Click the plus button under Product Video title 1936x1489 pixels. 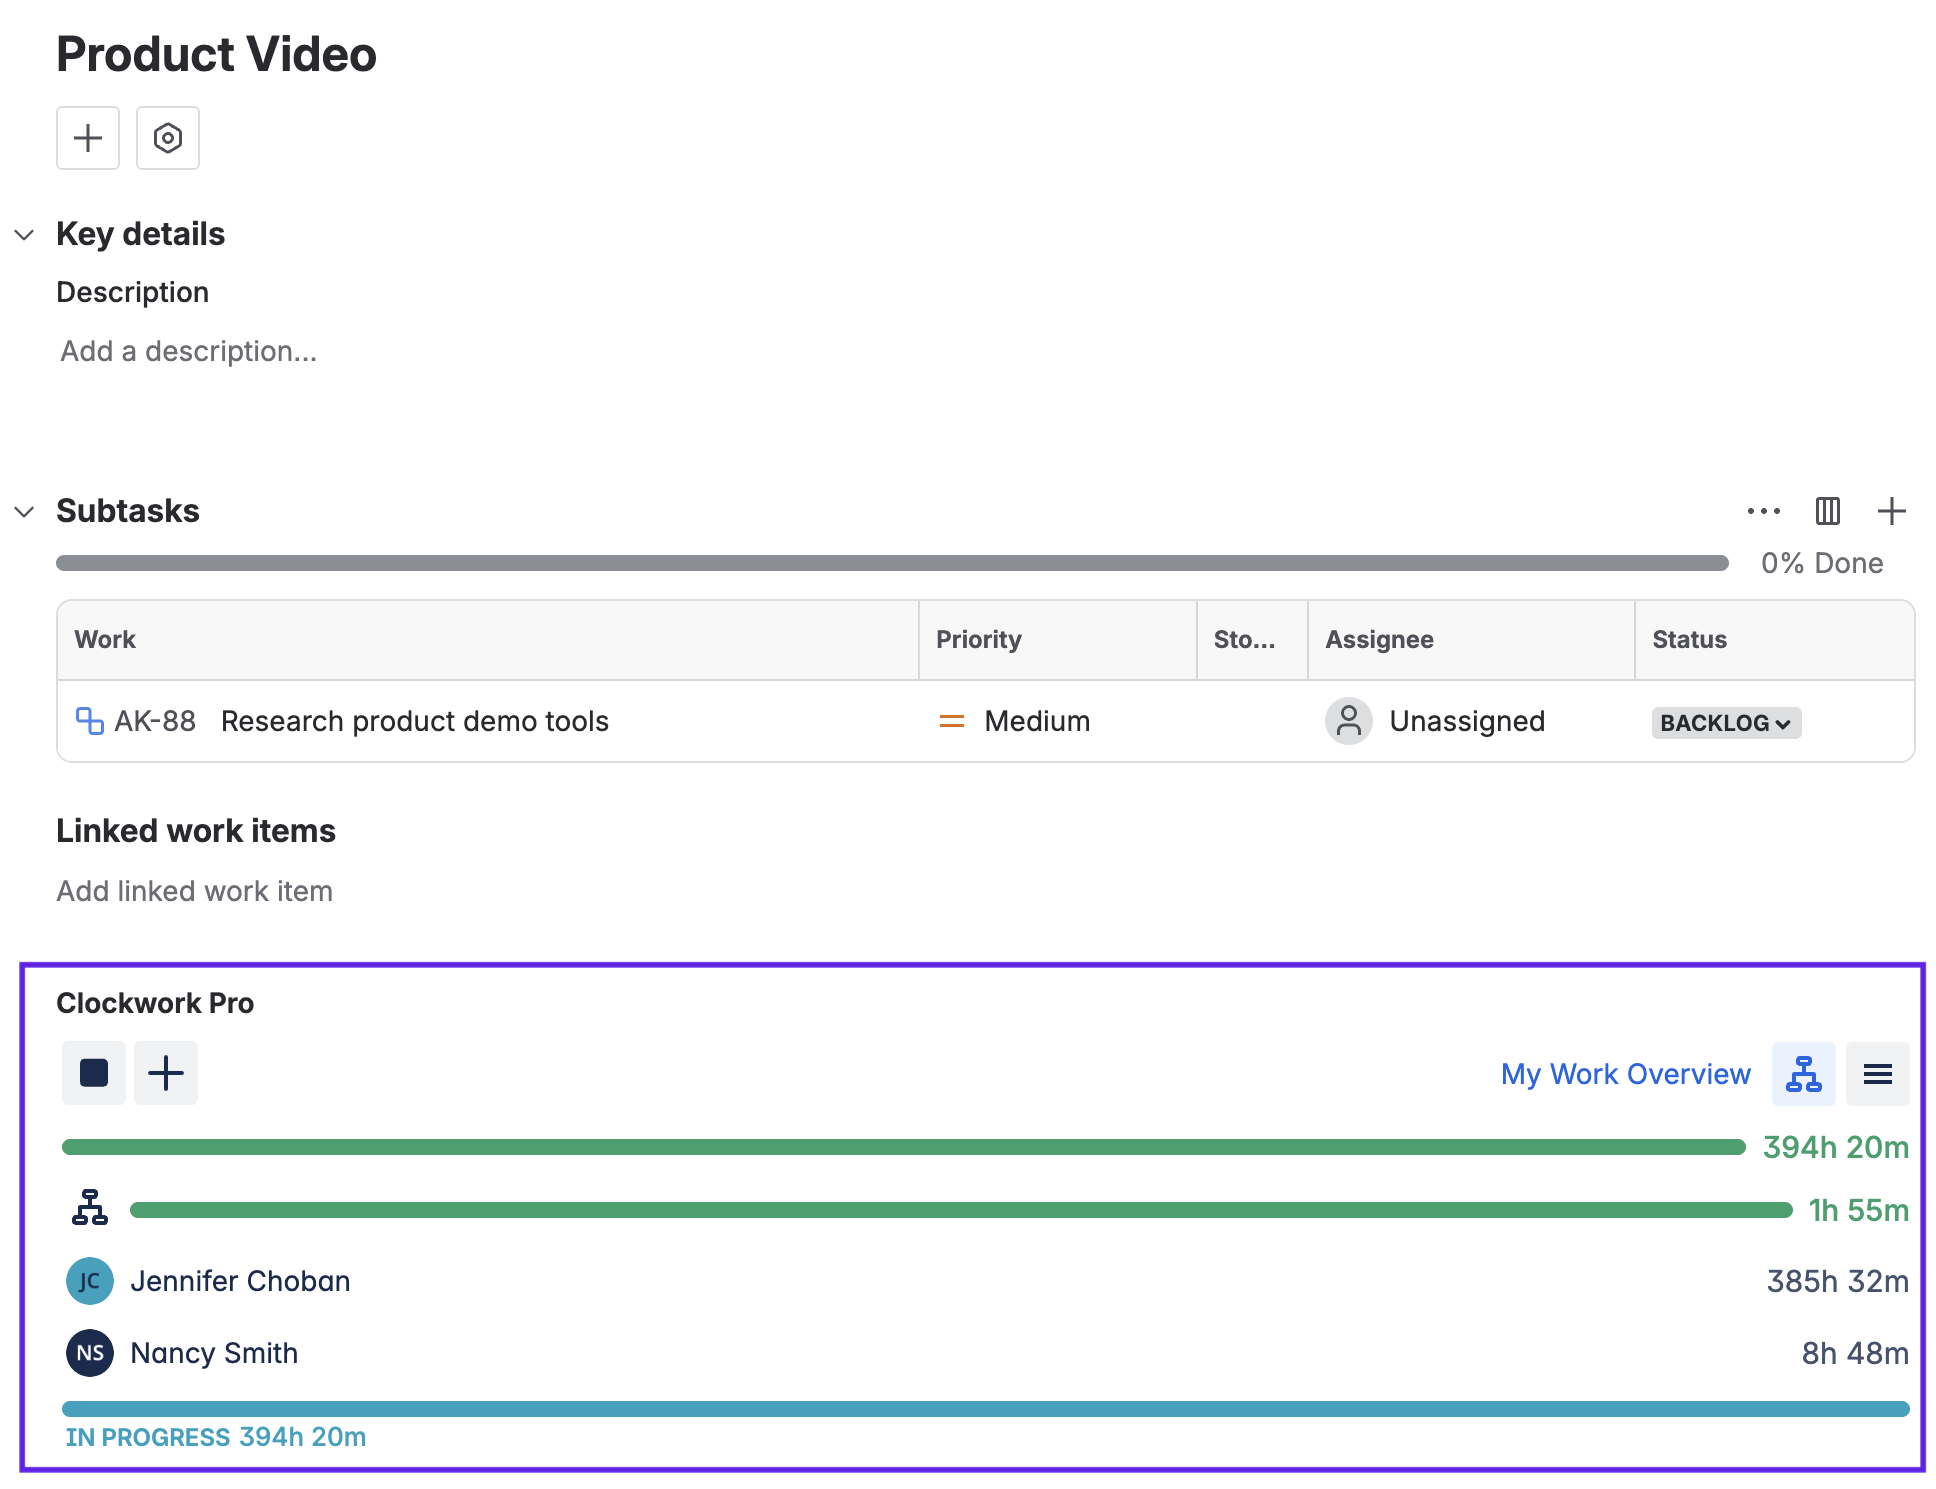click(x=88, y=138)
